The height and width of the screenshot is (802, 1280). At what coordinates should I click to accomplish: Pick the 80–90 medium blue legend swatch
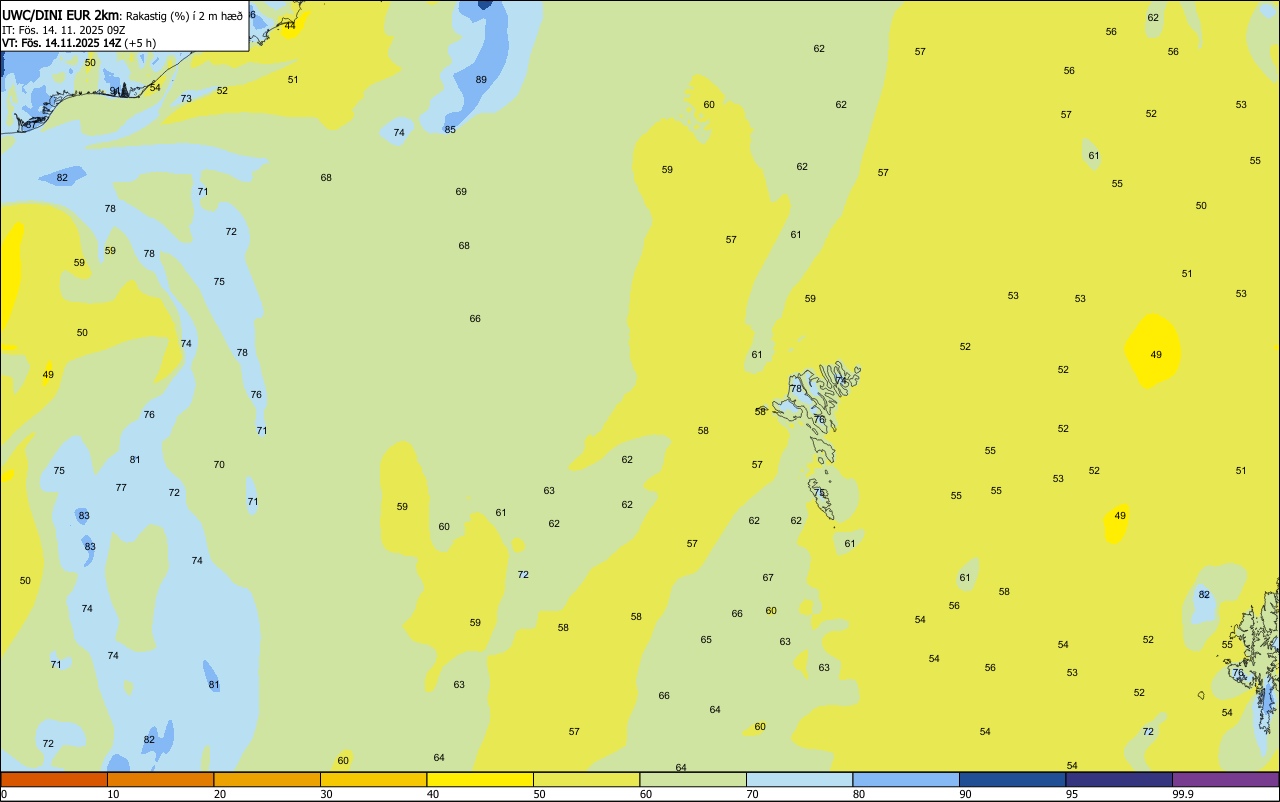tap(906, 779)
